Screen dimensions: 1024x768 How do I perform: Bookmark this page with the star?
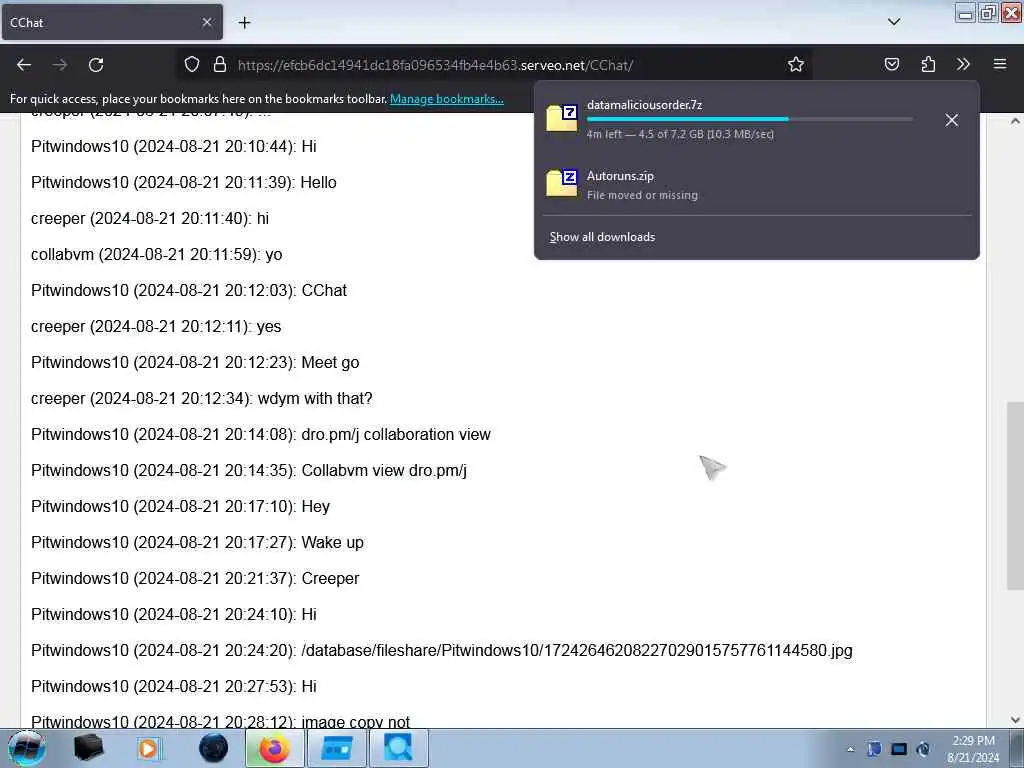point(795,65)
